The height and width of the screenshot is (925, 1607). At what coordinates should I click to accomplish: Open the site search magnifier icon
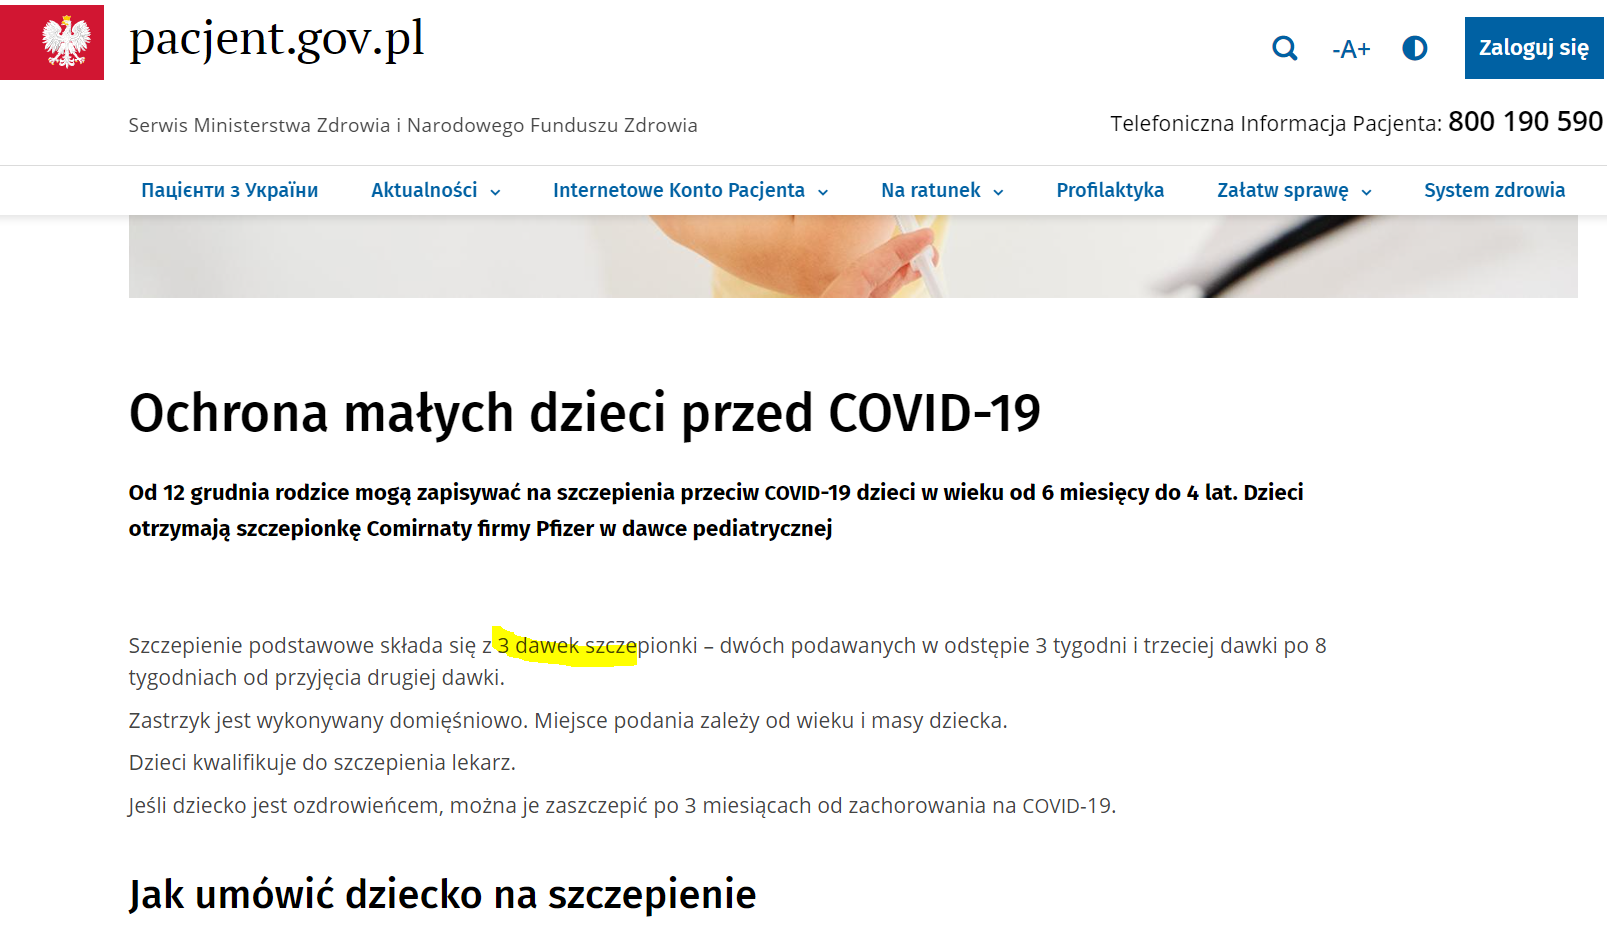pos(1285,48)
